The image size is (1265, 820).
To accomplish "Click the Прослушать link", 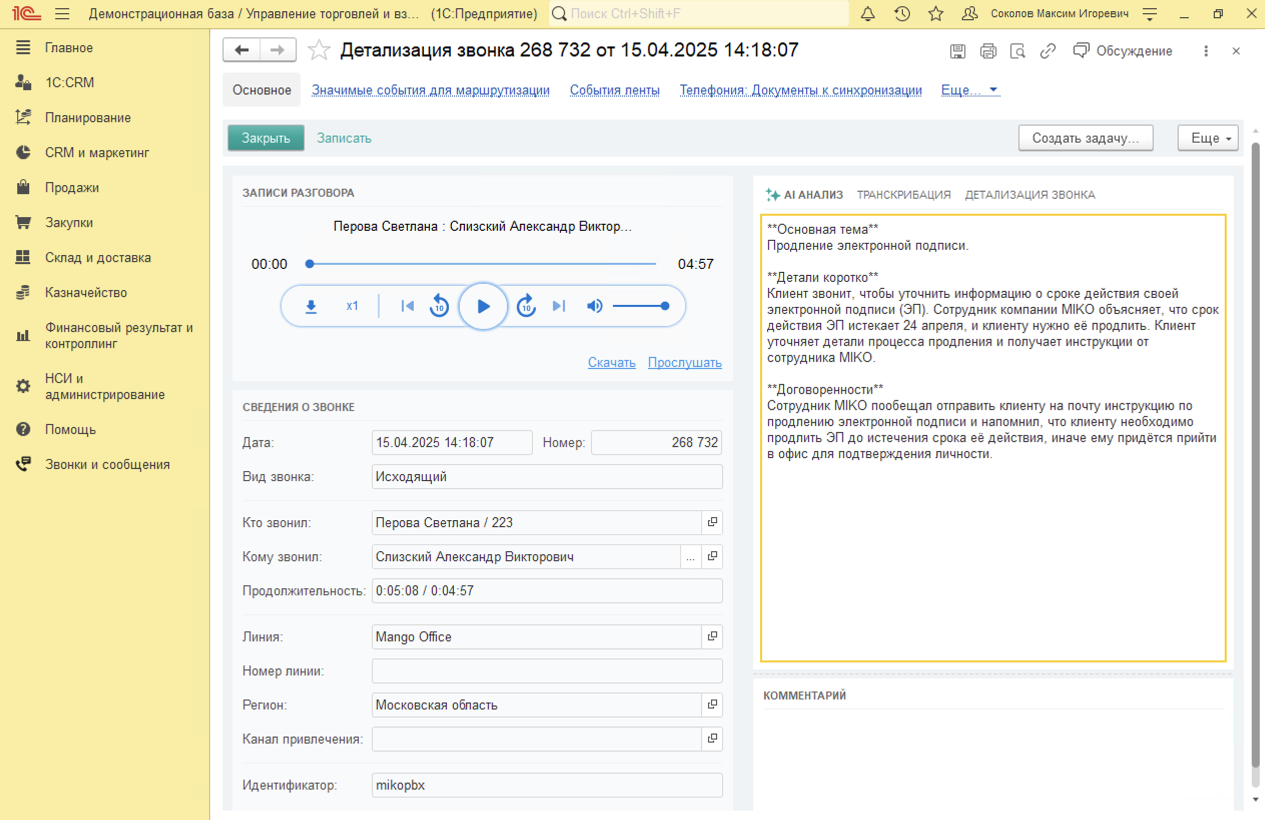I will (x=684, y=363).
